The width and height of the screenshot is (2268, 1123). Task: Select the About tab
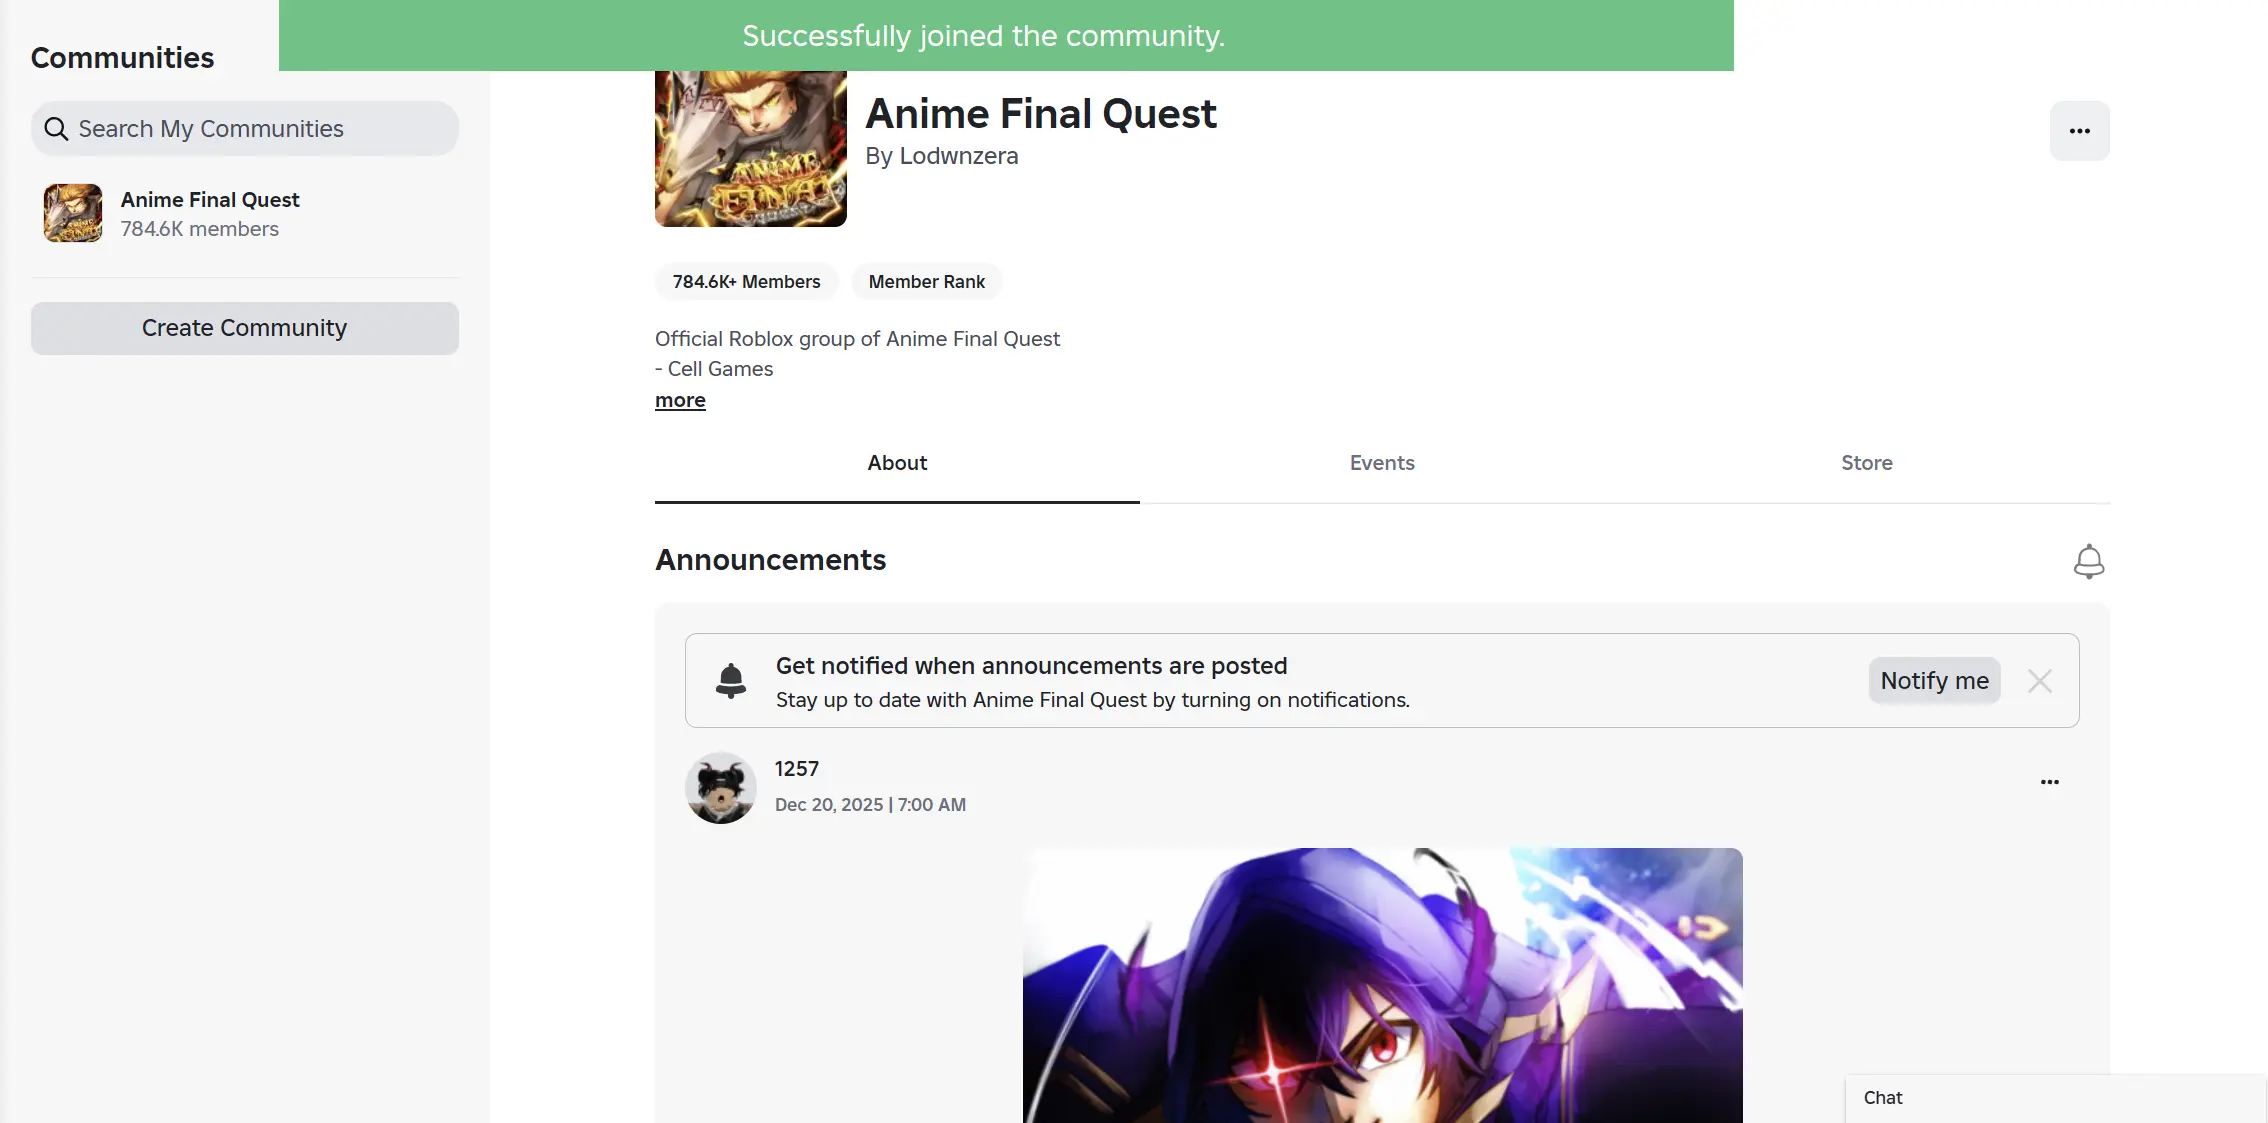[x=896, y=463]
